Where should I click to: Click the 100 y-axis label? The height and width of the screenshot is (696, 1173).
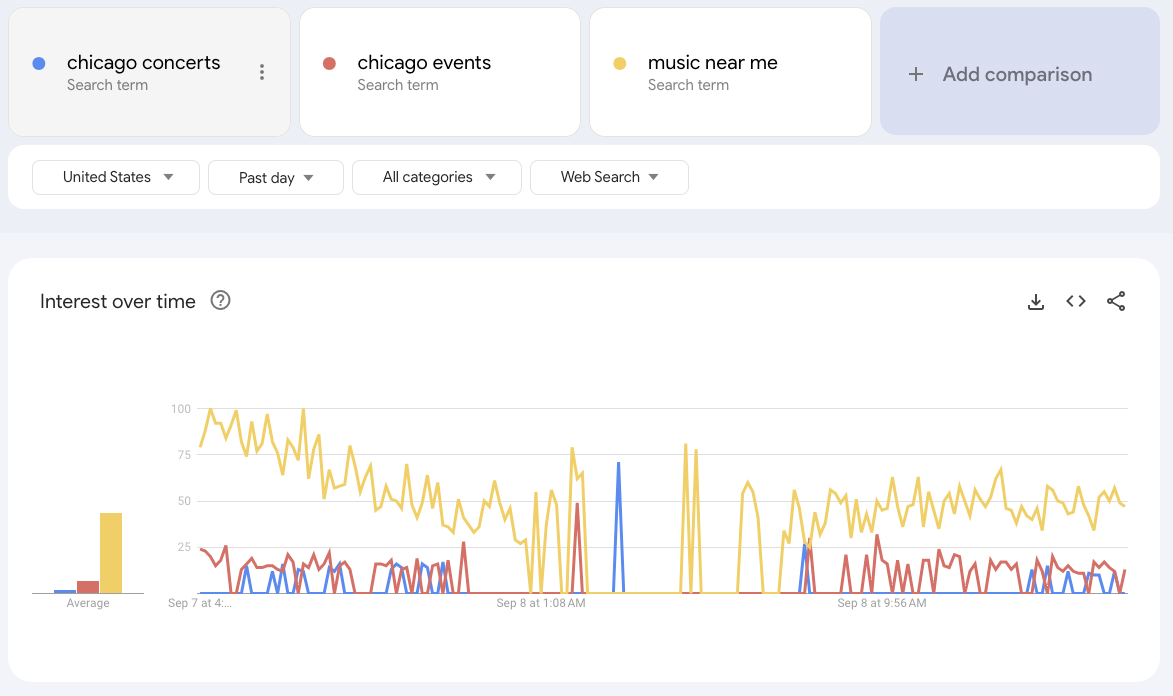pyautogui.click(x=181, y=409)
